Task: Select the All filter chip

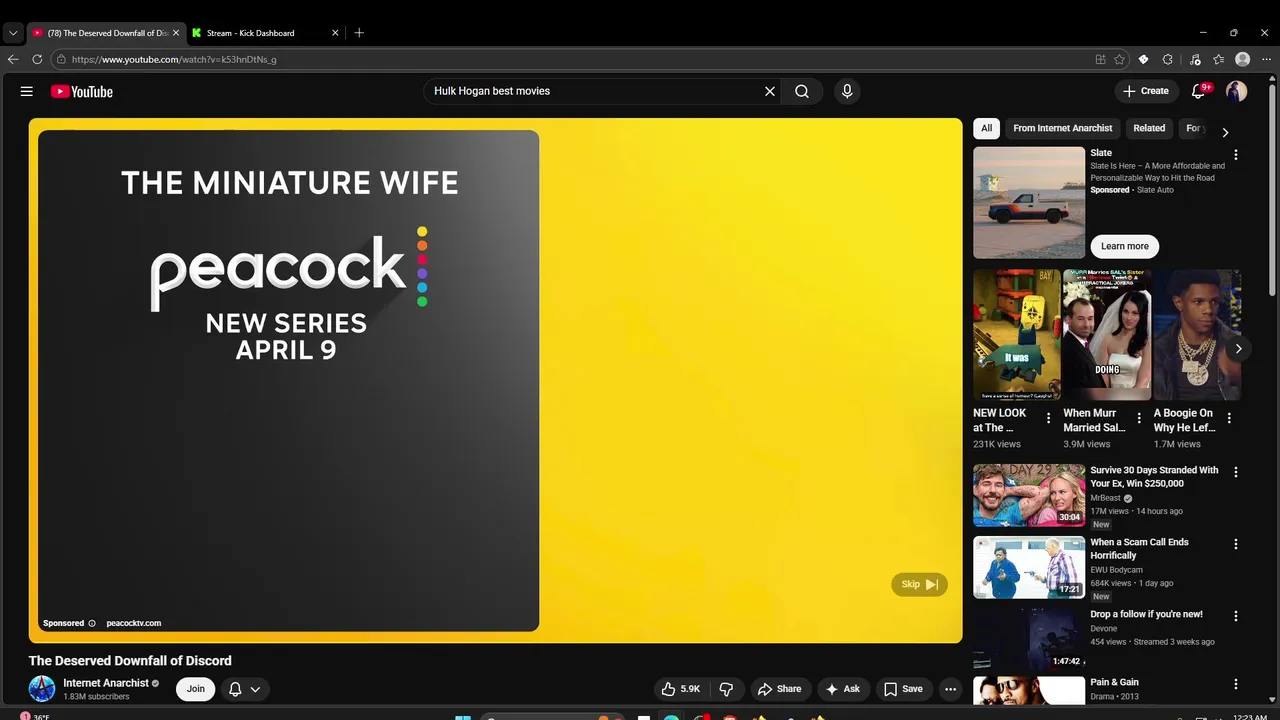Action: point(986,128)
